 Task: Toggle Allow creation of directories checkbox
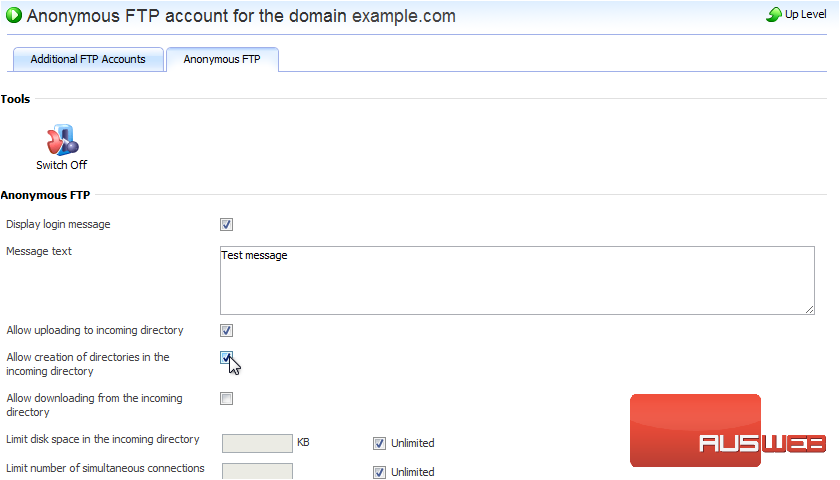coord(227,357)
